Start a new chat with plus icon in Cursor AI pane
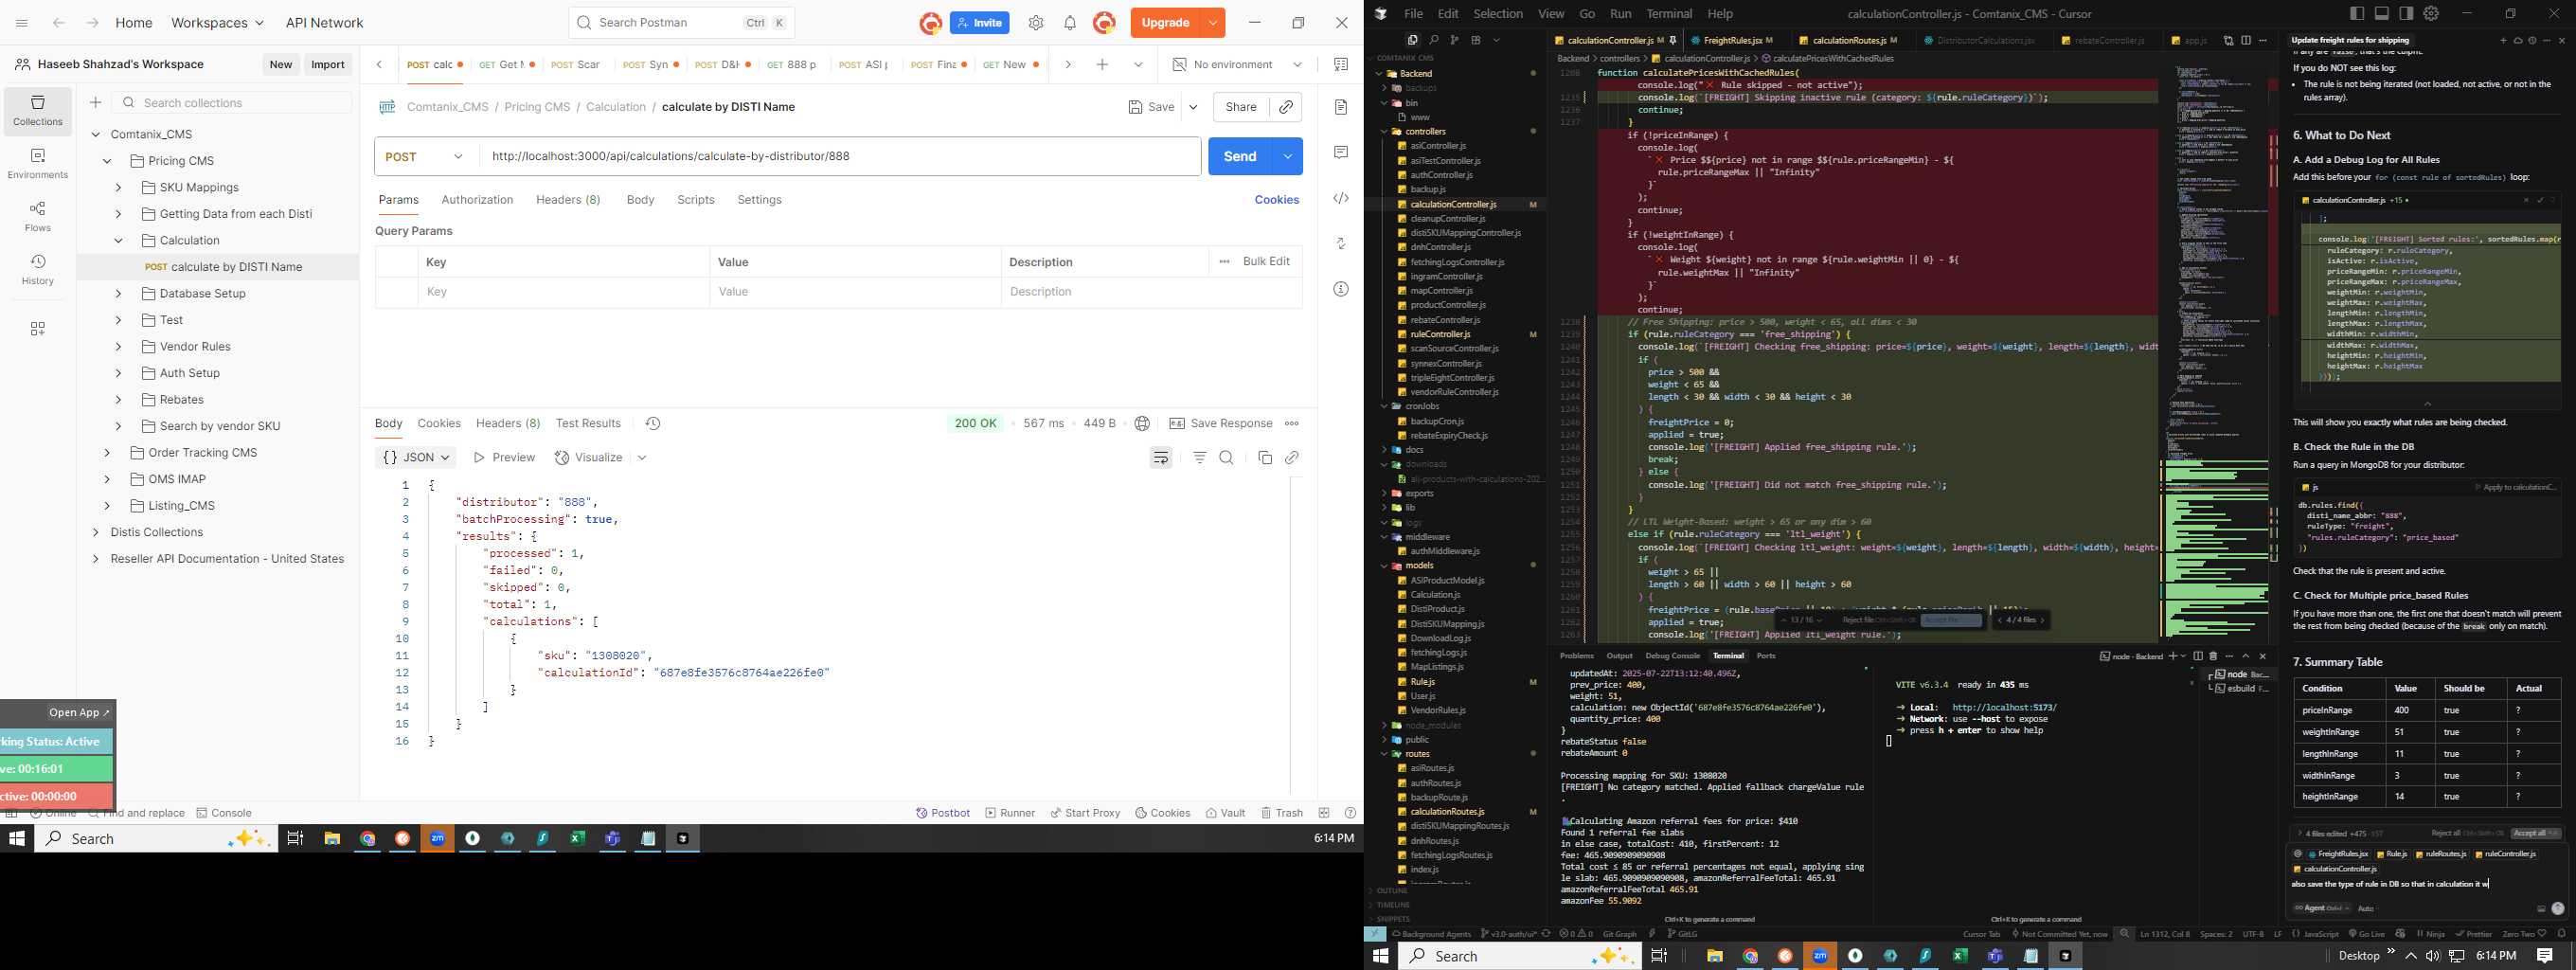 click(2504, 41)
